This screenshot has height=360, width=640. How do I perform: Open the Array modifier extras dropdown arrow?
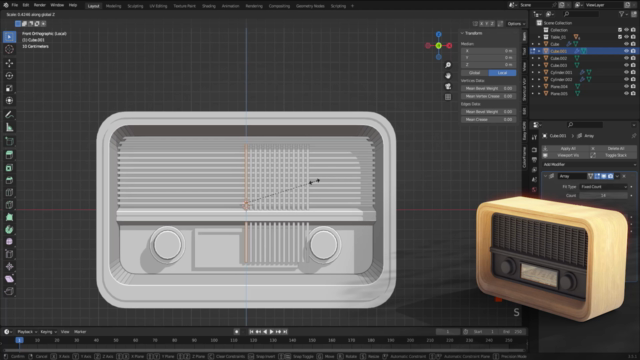(617, 176)
